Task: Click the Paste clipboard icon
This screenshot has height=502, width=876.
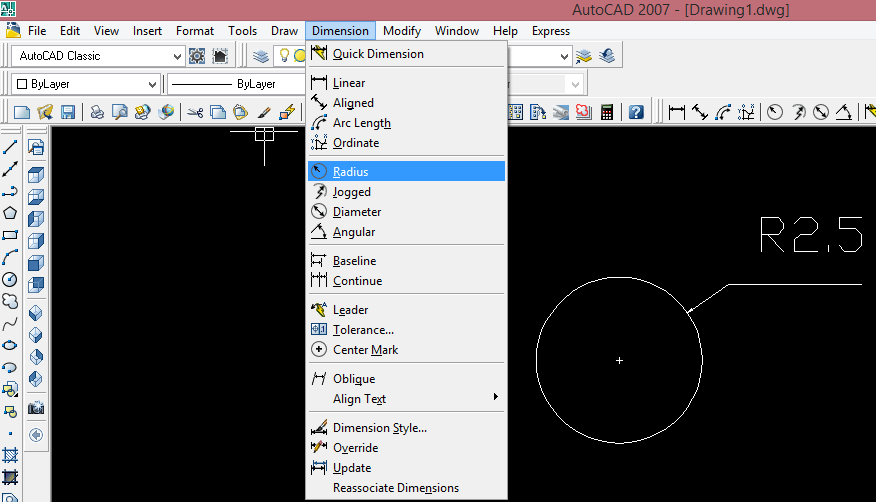Action: tap(241, 112)
